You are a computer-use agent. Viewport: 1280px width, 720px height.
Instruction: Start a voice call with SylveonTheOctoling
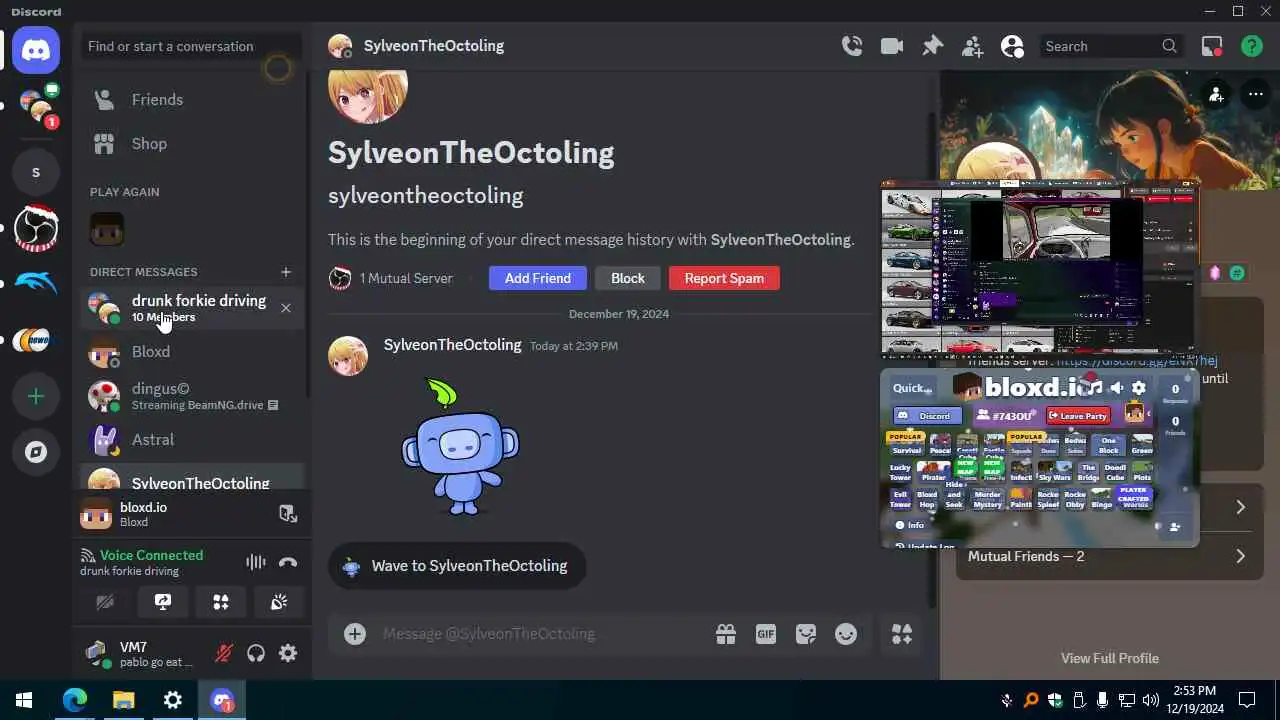point(852,46)
